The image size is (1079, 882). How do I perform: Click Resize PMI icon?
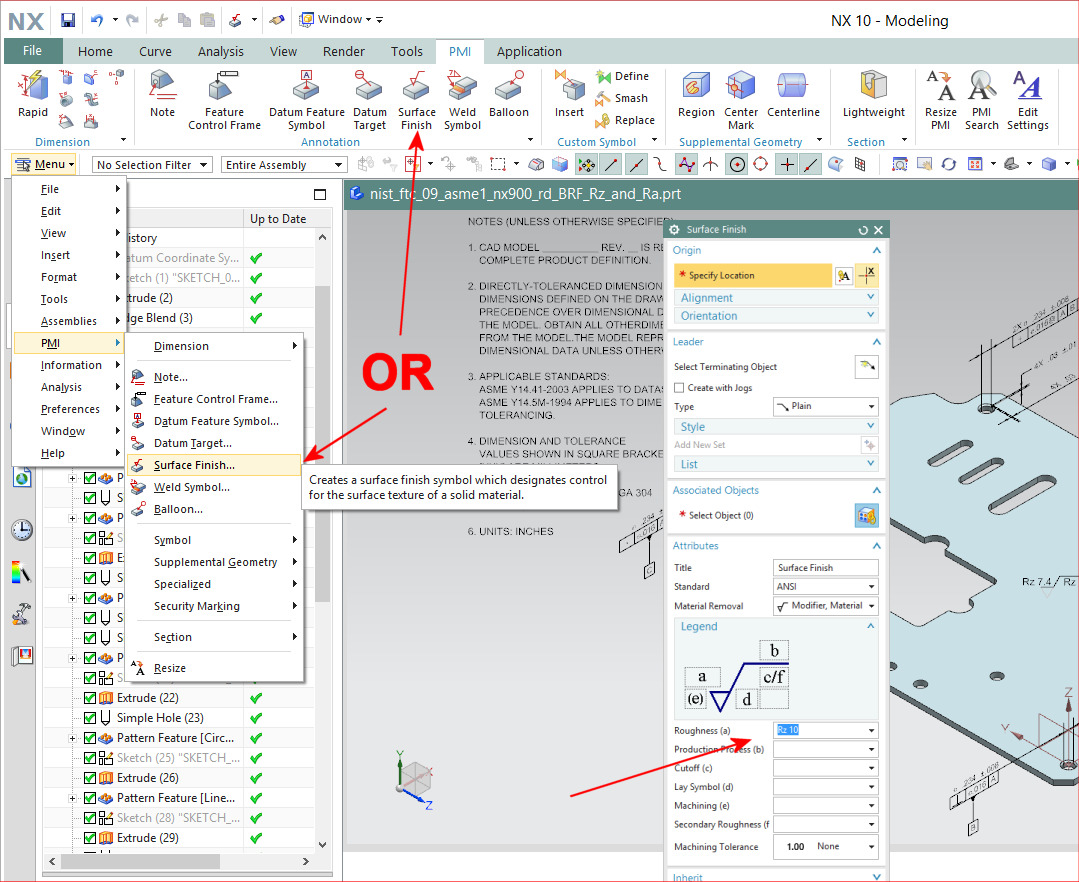tap(941, 100)
